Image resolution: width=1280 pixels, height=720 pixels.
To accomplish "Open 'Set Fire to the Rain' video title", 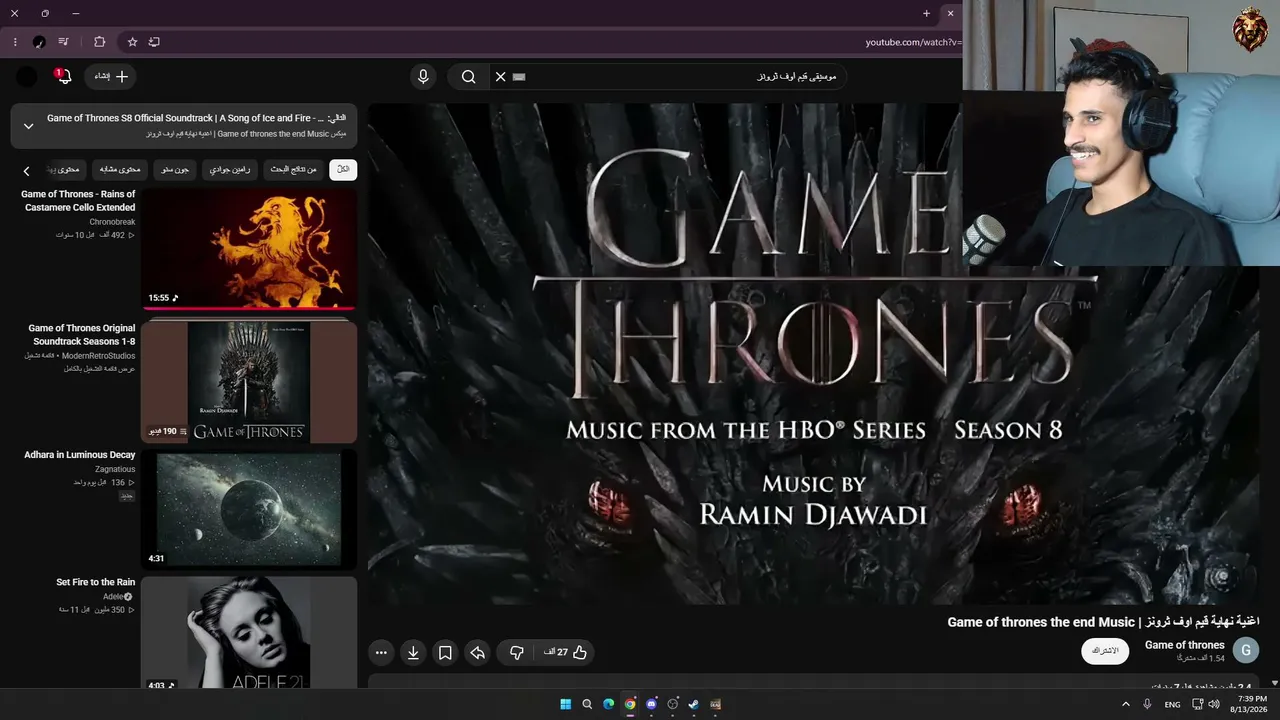I will pyautogui.click(x=96, y=582).
